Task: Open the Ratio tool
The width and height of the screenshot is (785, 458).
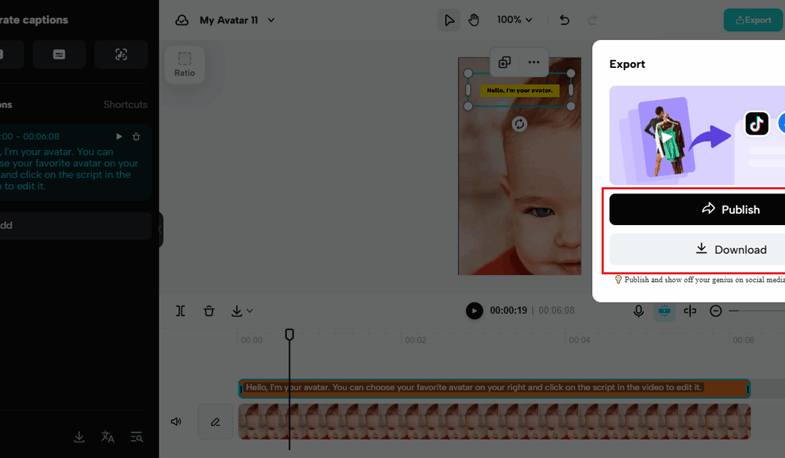Action: point(184,64)
